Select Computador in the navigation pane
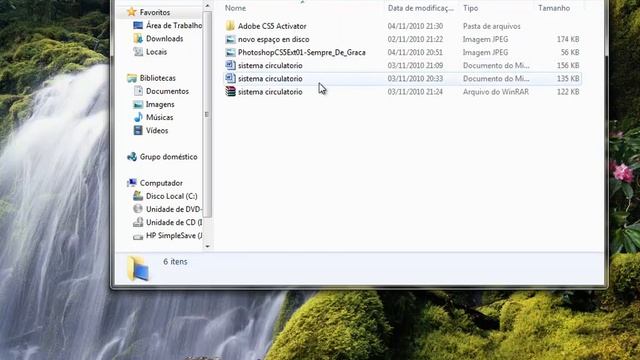The height and width of the screenshot is (360, 640). pos(161,183)
